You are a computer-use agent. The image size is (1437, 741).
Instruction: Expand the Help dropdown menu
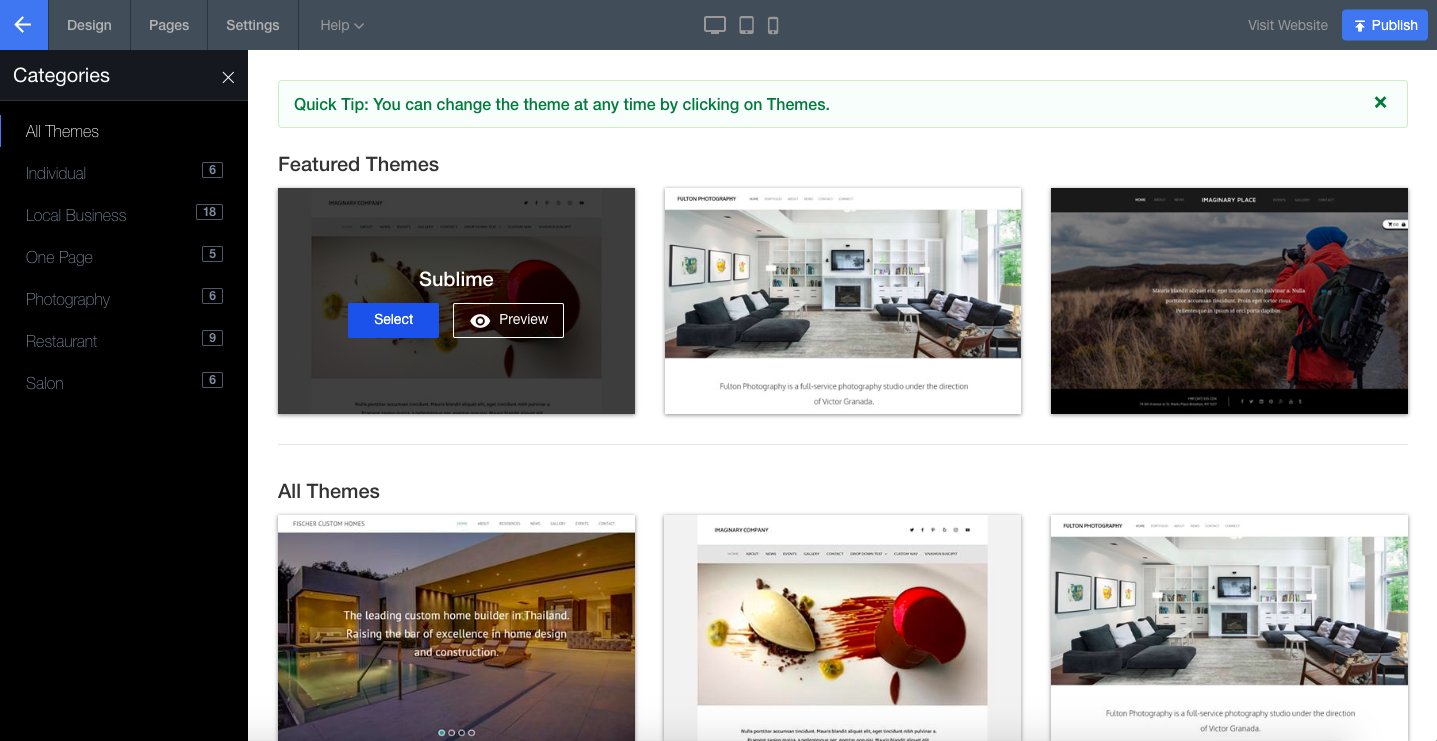pos(342,25)
